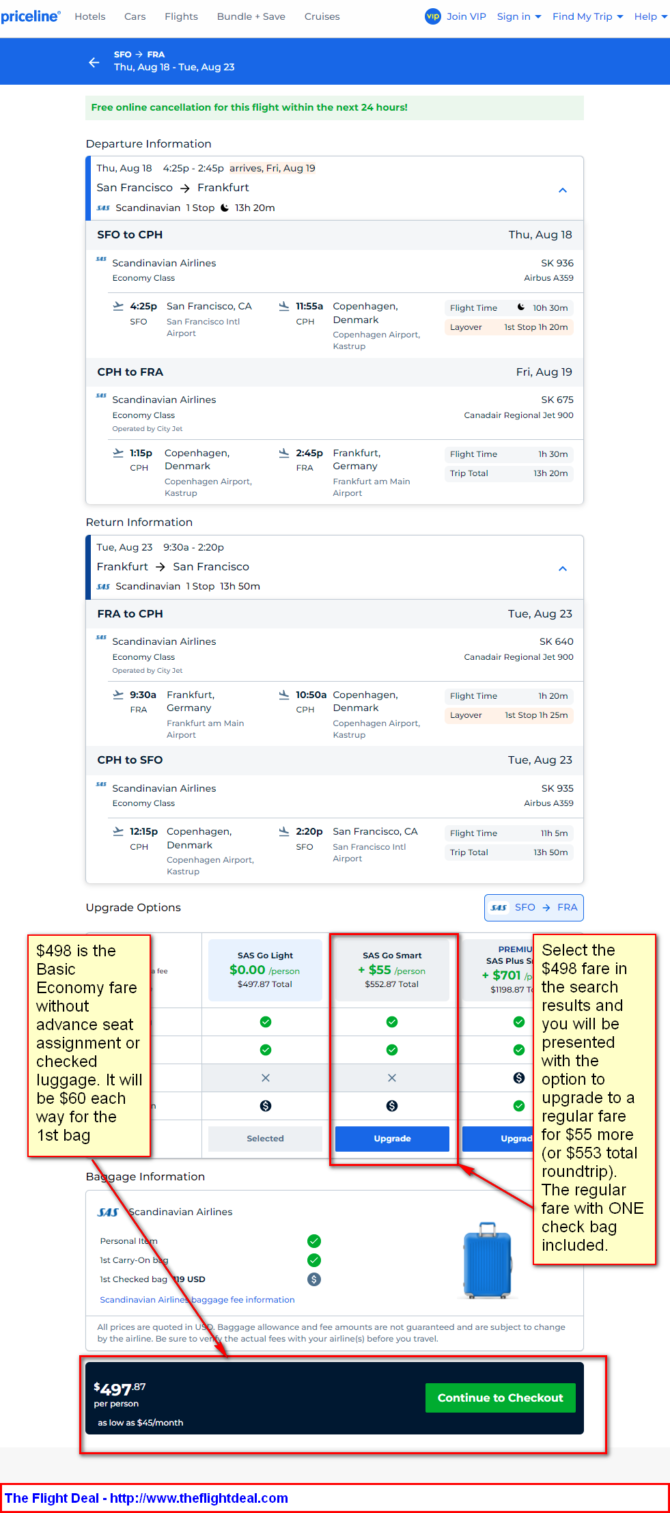Click flight number SK 640
670x1513 pixels.
pos(557,641)
